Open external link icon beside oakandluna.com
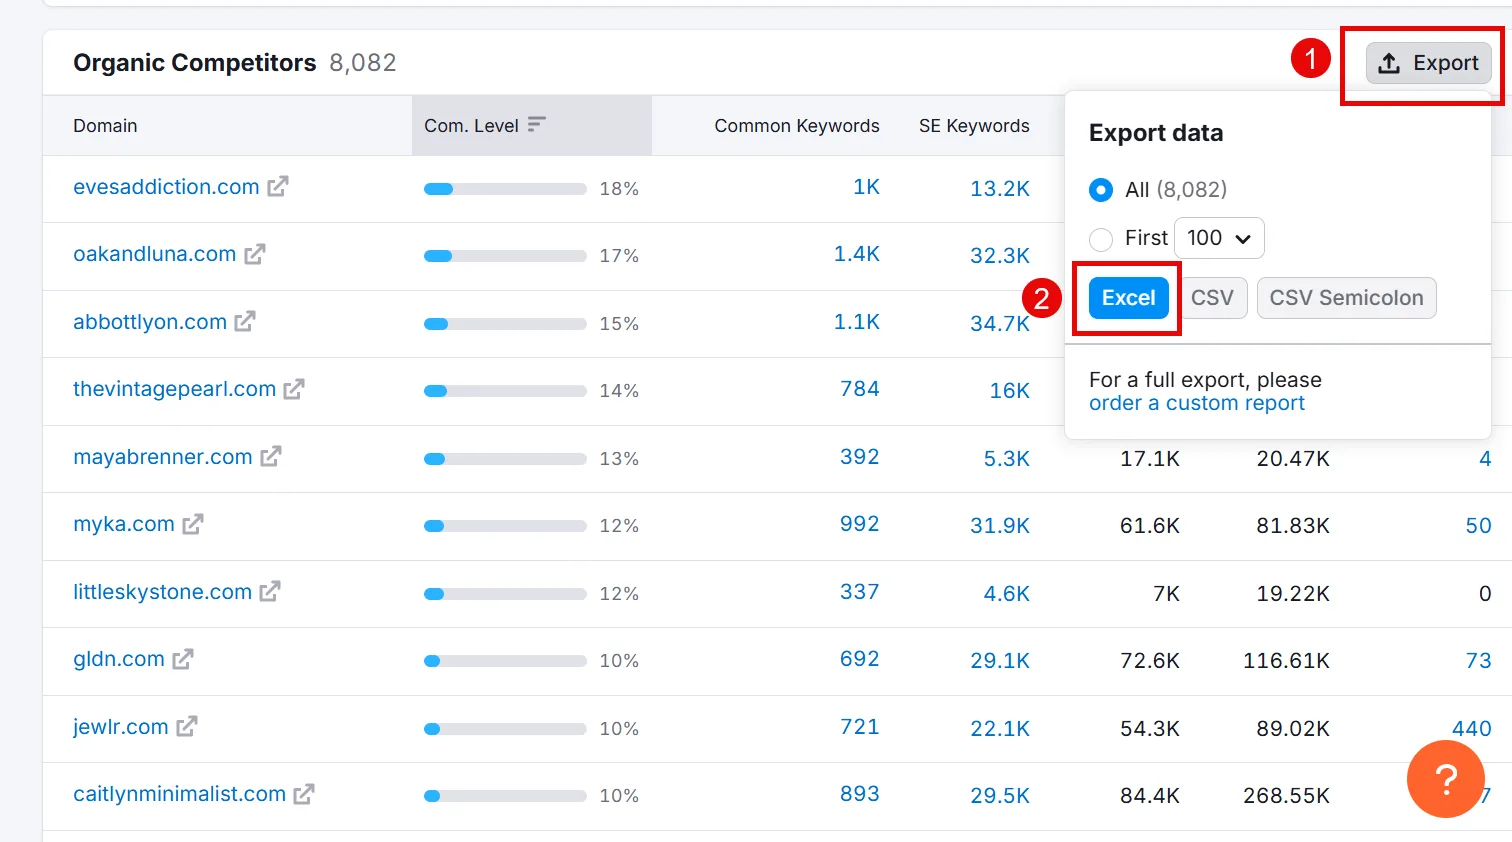 tap(255, 254)
